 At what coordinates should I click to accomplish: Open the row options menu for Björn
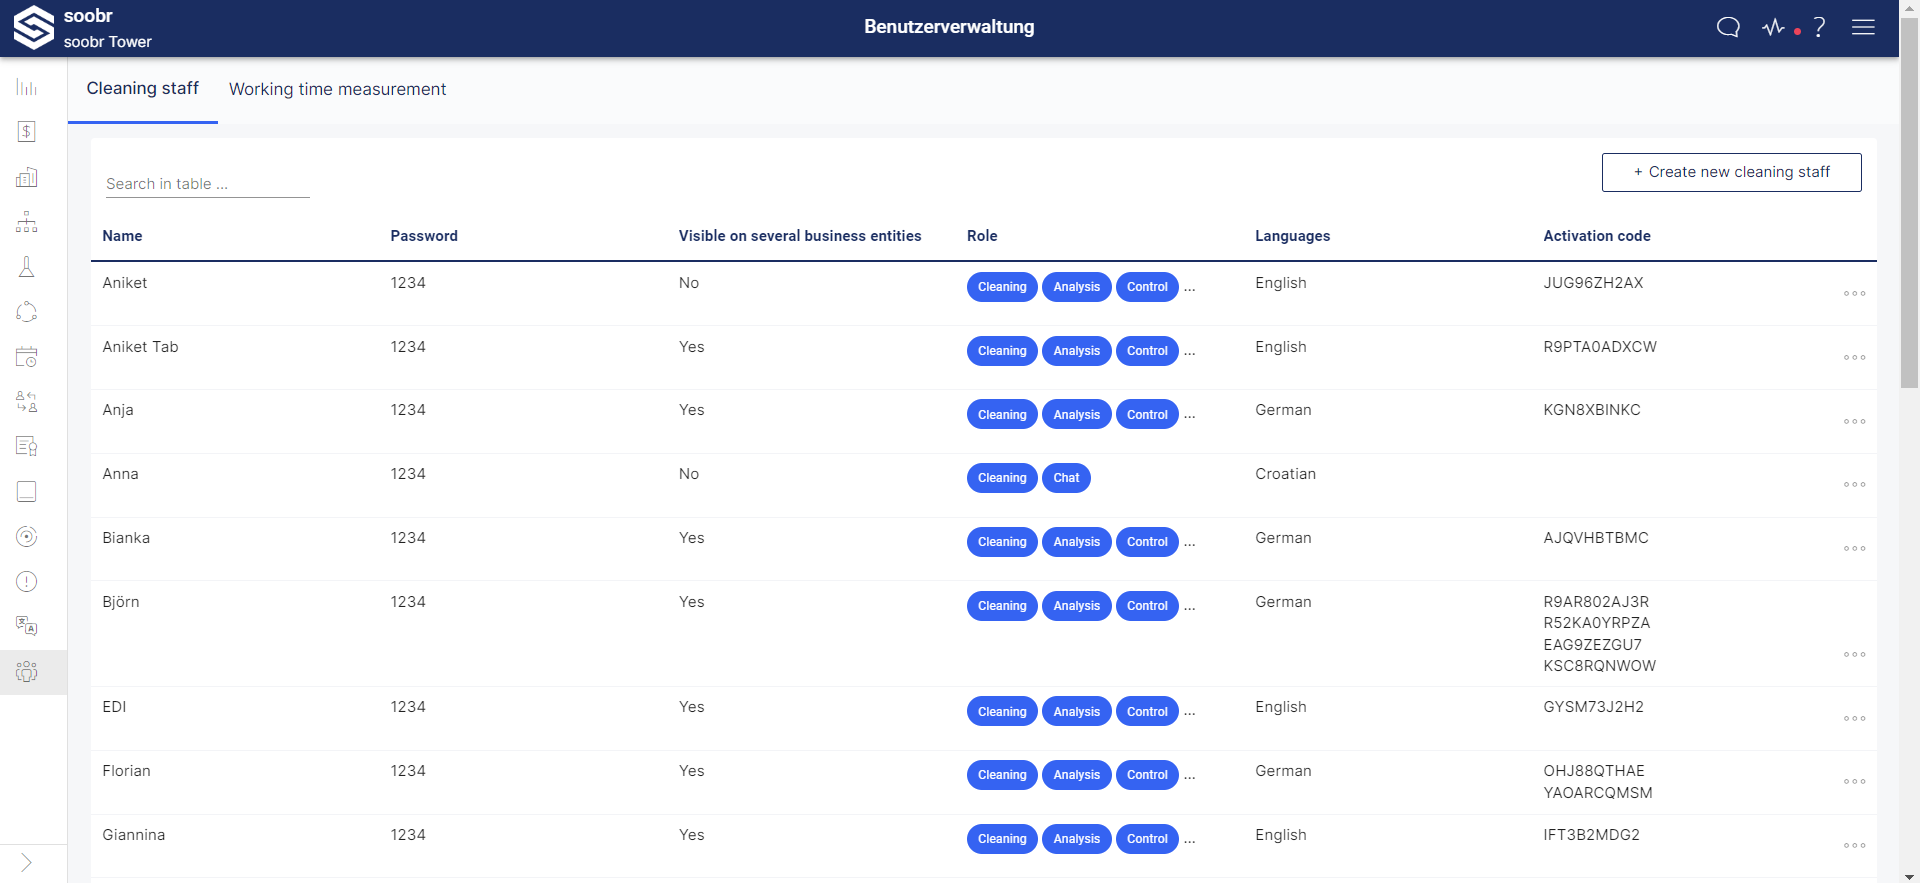pyautogui.click(x=1854, y=654)
